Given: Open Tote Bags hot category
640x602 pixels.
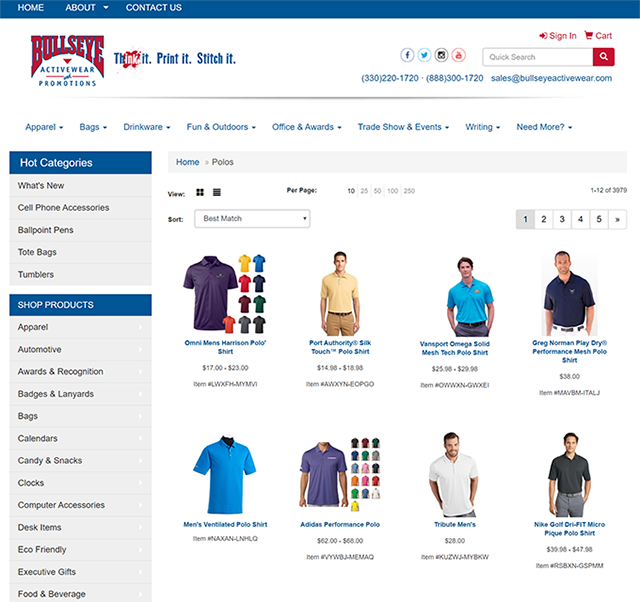Looking at the screenshot, I should click(x=37, y=252).
